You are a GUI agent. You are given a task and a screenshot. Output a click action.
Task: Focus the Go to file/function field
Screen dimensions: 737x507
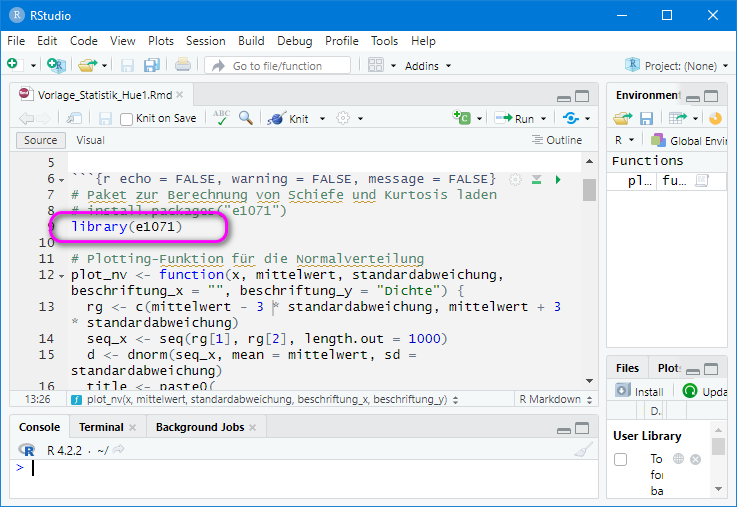pyautogui.click(x=277, y=65)
